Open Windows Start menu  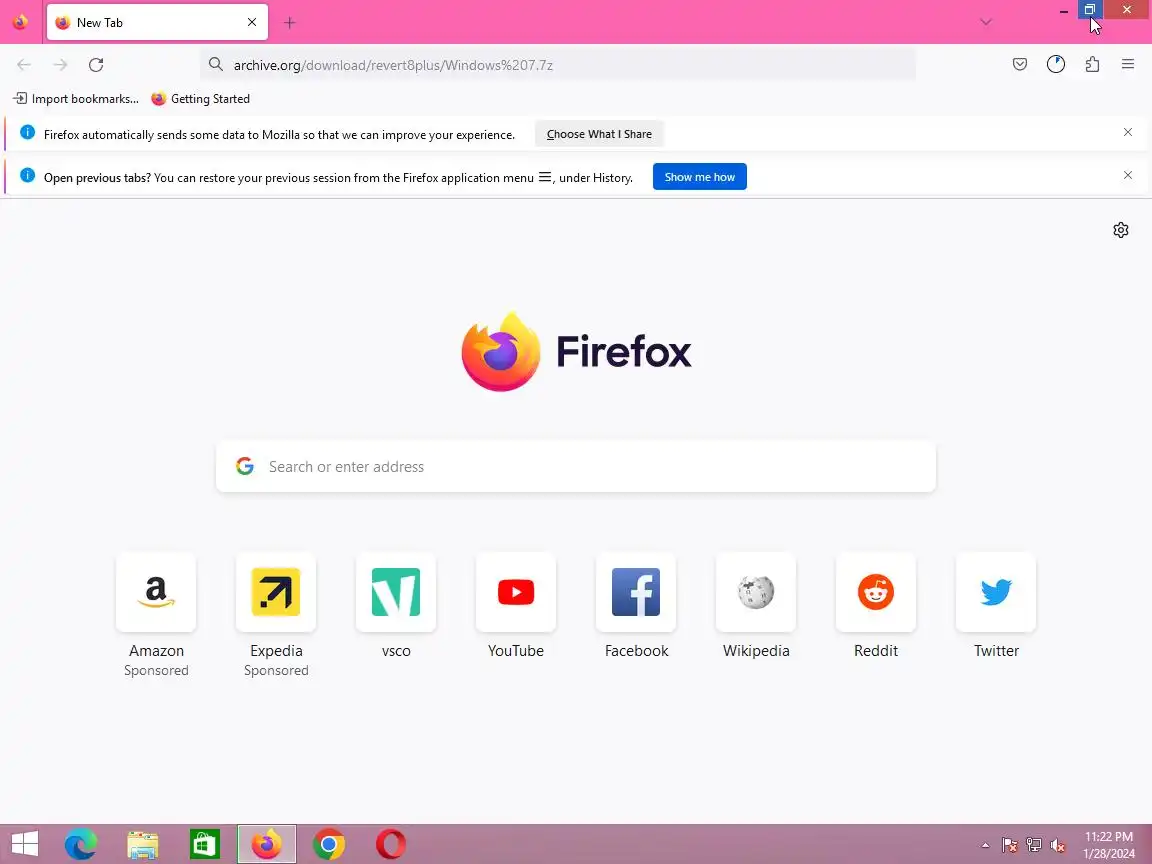(x=24, y=844)
